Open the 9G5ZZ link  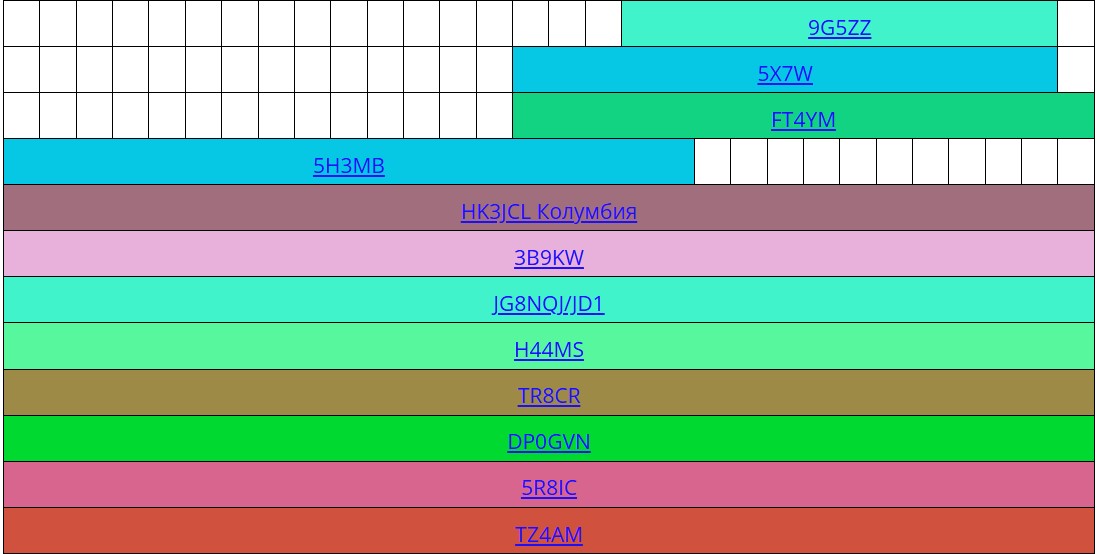pyautogui.click(x=839, y=28)
